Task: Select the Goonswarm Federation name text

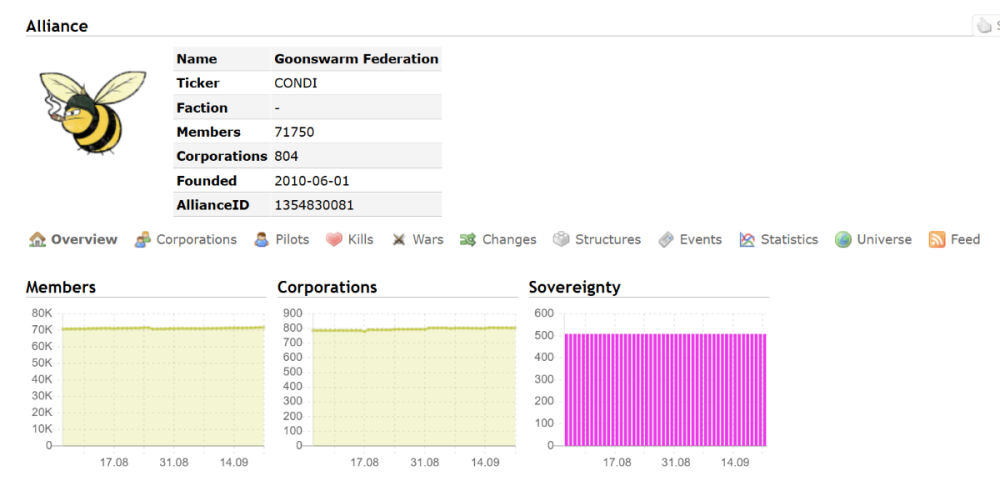Action: (357, 59)
